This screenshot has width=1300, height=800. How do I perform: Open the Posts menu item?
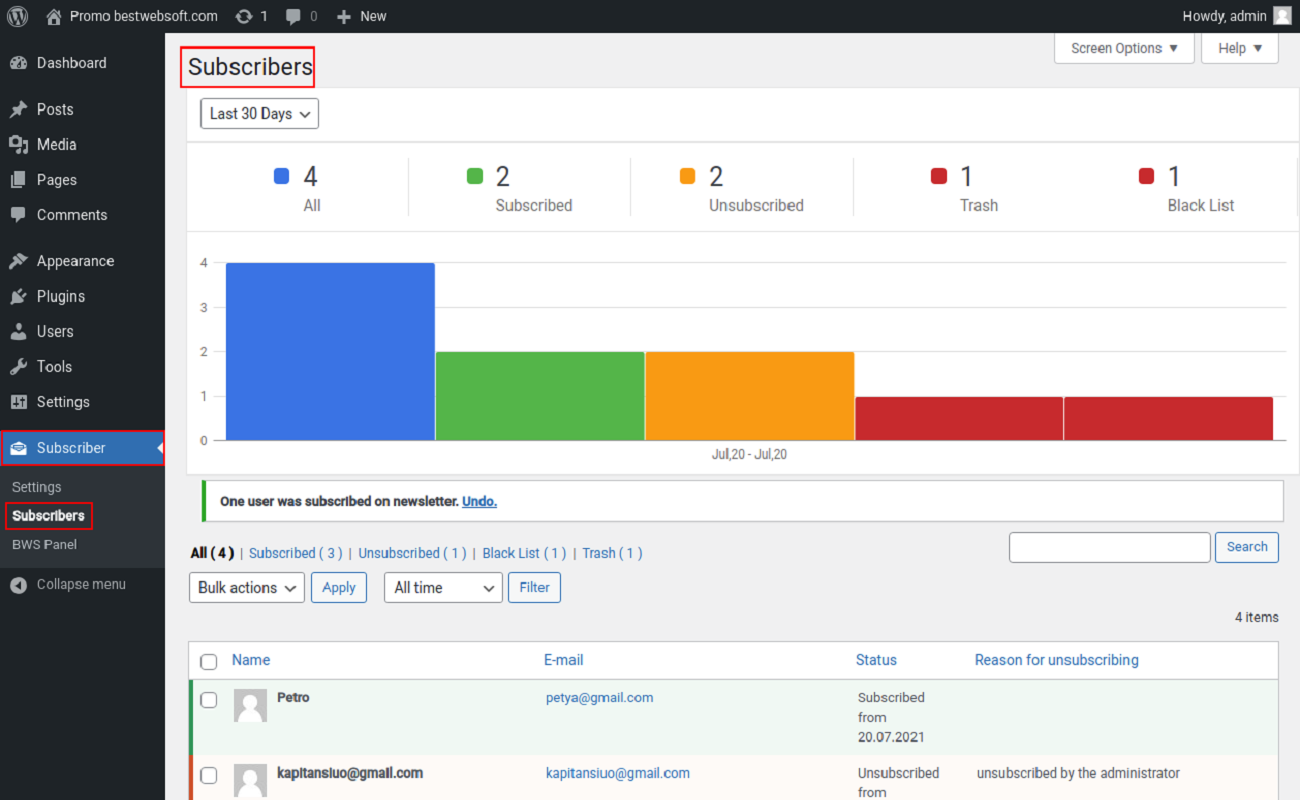[82, 109]
